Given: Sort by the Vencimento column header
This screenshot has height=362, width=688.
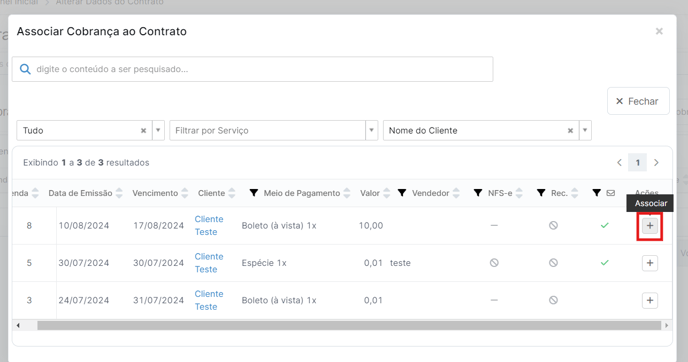Looking at the screenshot, I should [x=155, y=193].
